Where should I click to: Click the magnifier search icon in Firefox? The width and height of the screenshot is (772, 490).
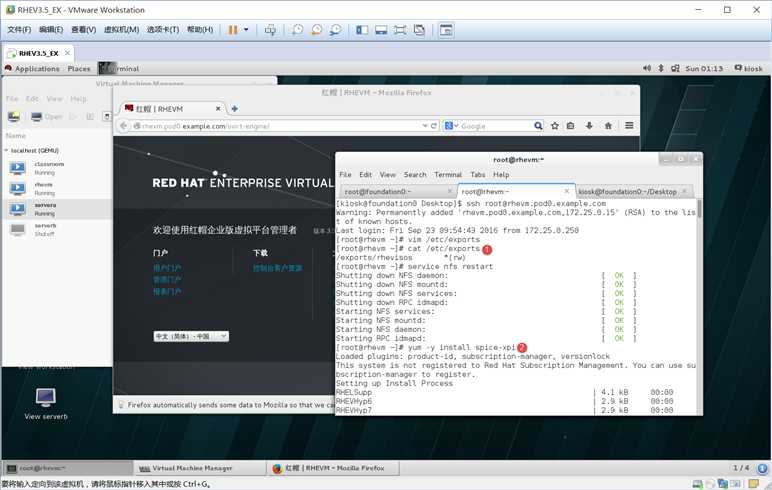tap(538, 126)
